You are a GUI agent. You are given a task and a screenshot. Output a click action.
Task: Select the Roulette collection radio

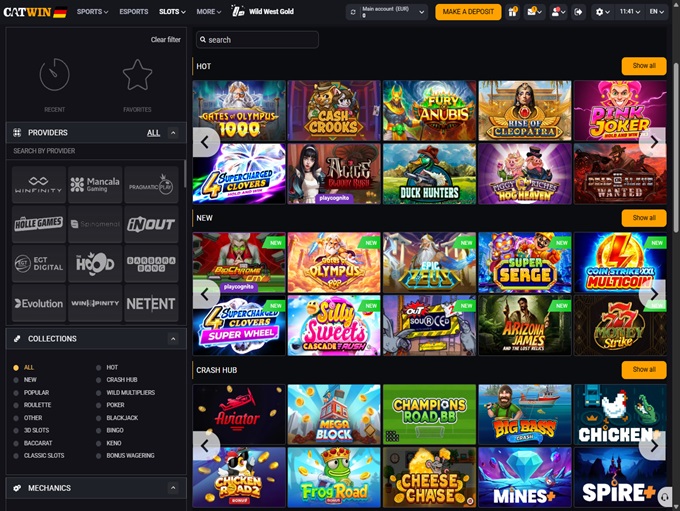pyautogui.click(x=16, y=405)
